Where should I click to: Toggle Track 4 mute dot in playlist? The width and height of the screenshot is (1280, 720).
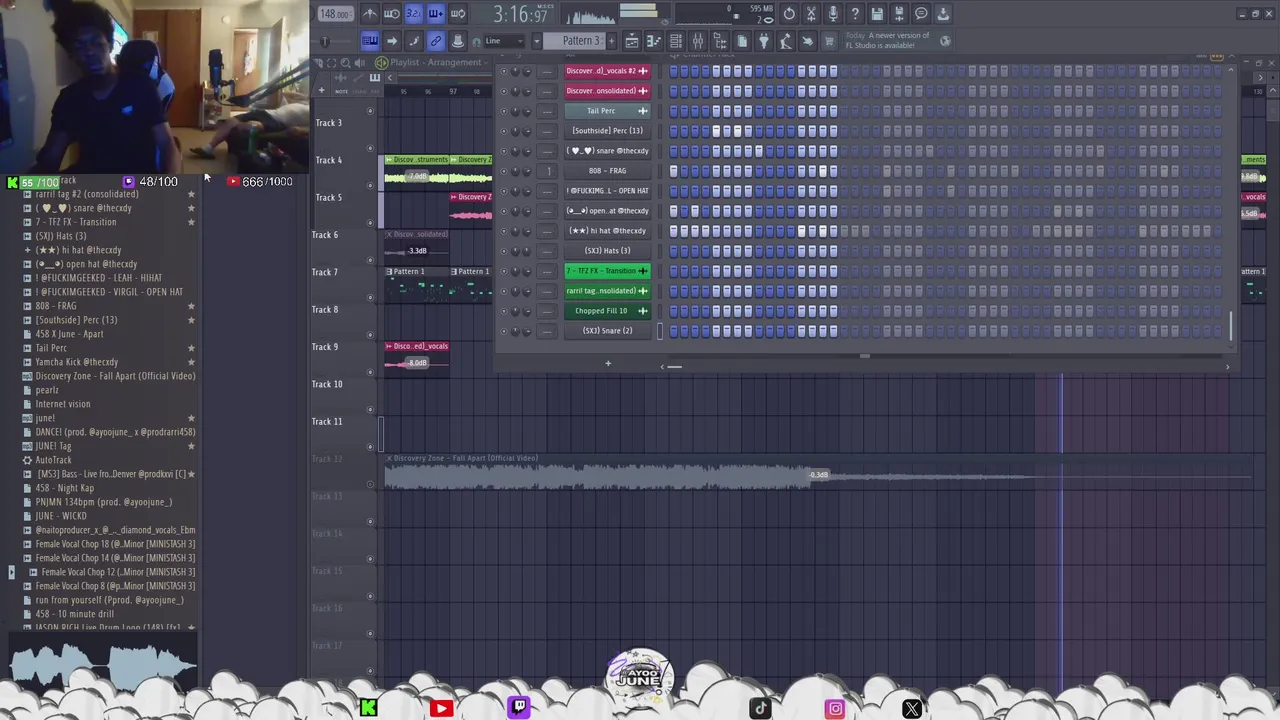(x=371, y=185)
